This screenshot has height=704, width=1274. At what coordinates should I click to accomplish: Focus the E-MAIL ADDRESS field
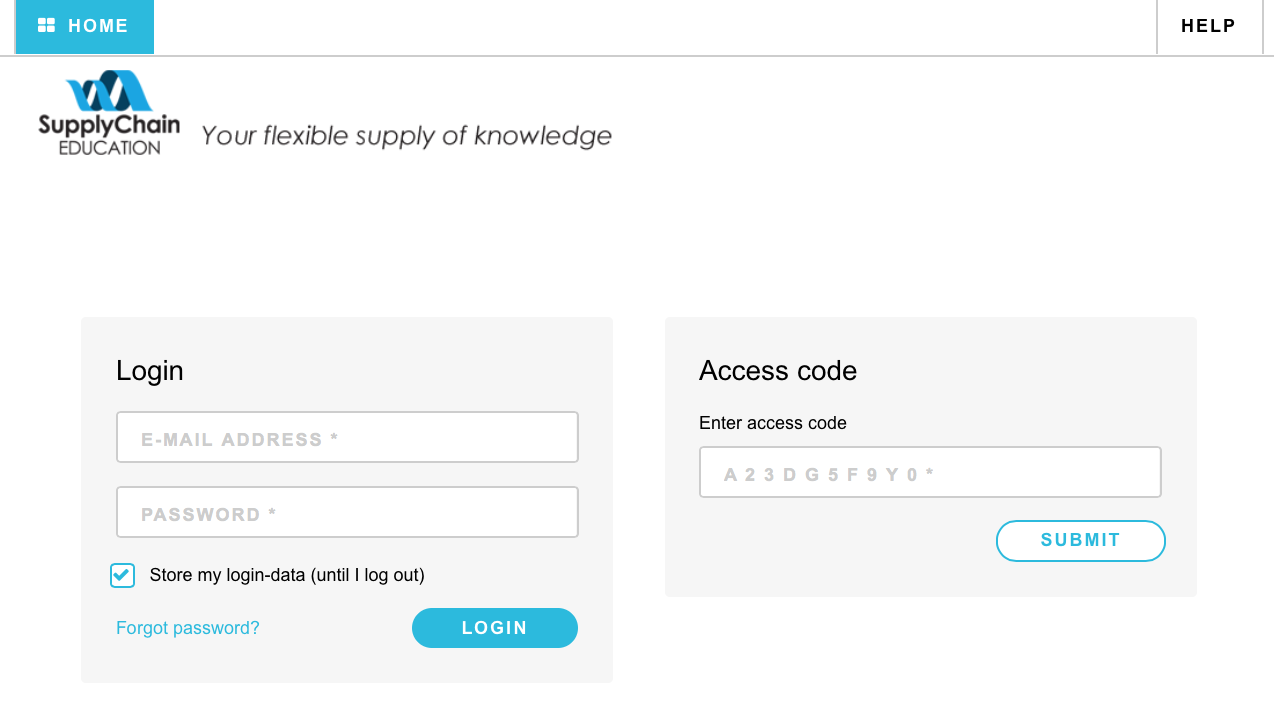(347, 437)
